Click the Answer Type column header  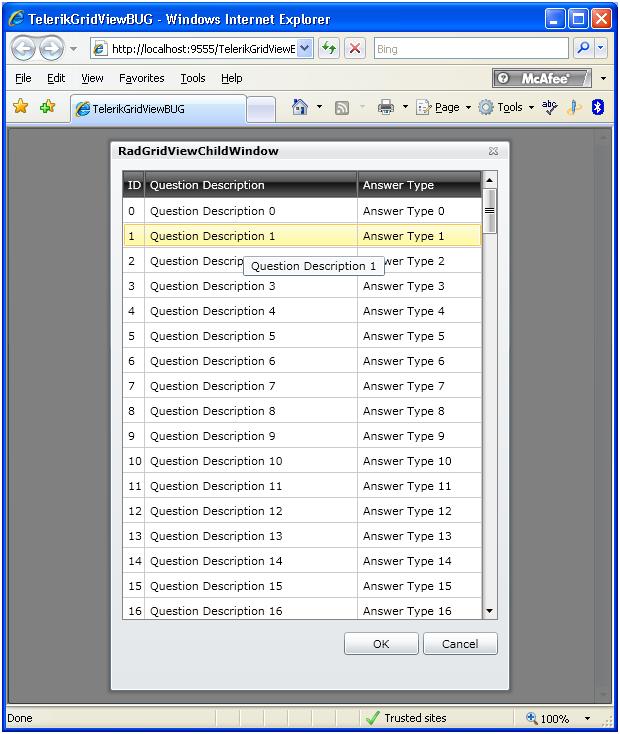[x=420, y=185]
